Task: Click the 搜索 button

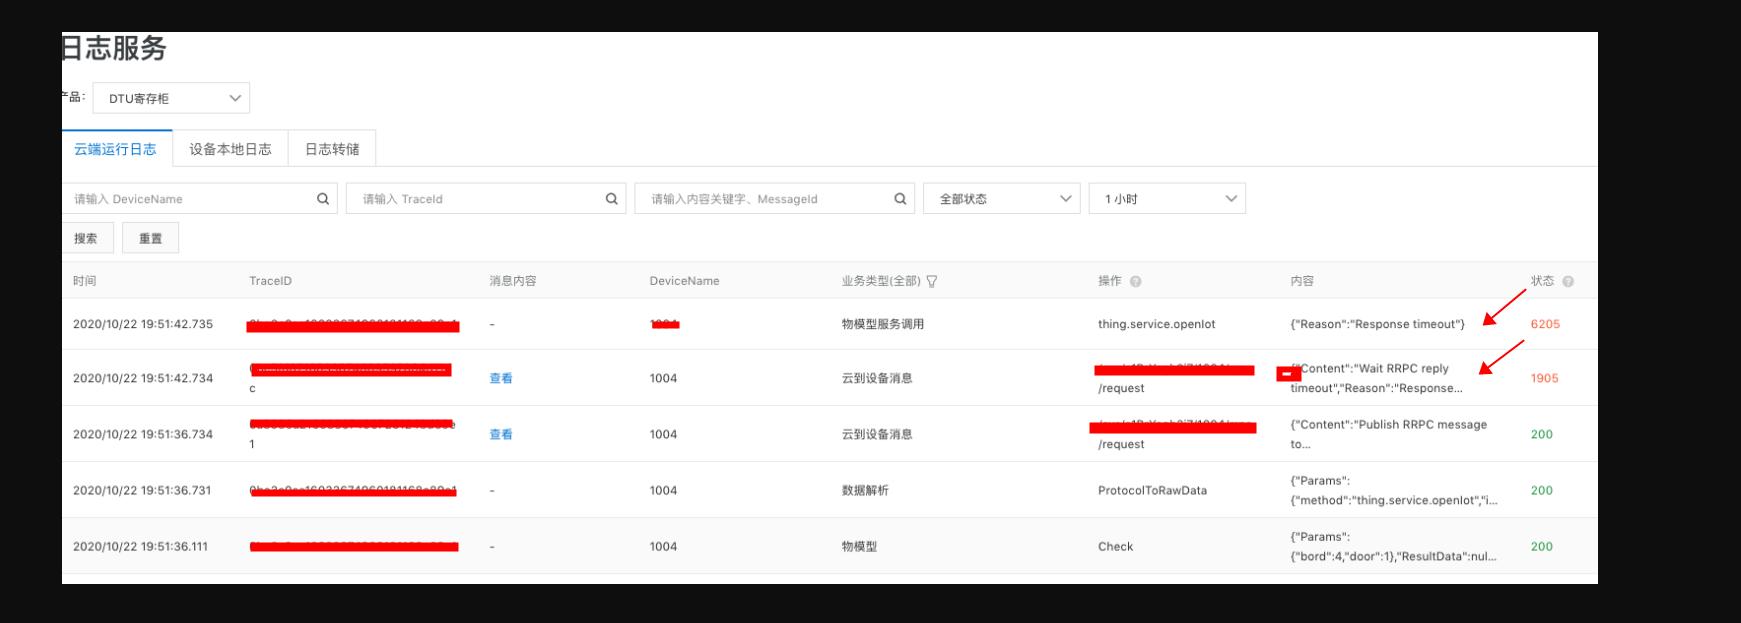Action: pos(86,238)
